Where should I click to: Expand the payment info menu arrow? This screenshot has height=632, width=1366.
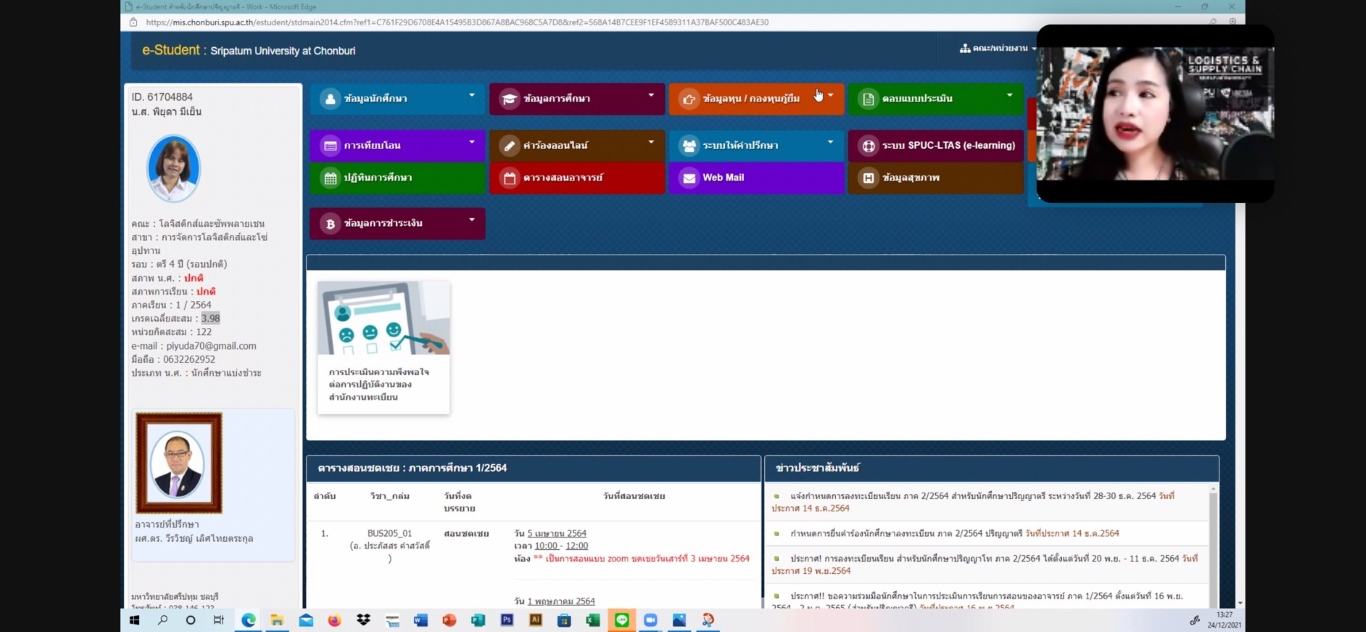click(x=471, y=220)
